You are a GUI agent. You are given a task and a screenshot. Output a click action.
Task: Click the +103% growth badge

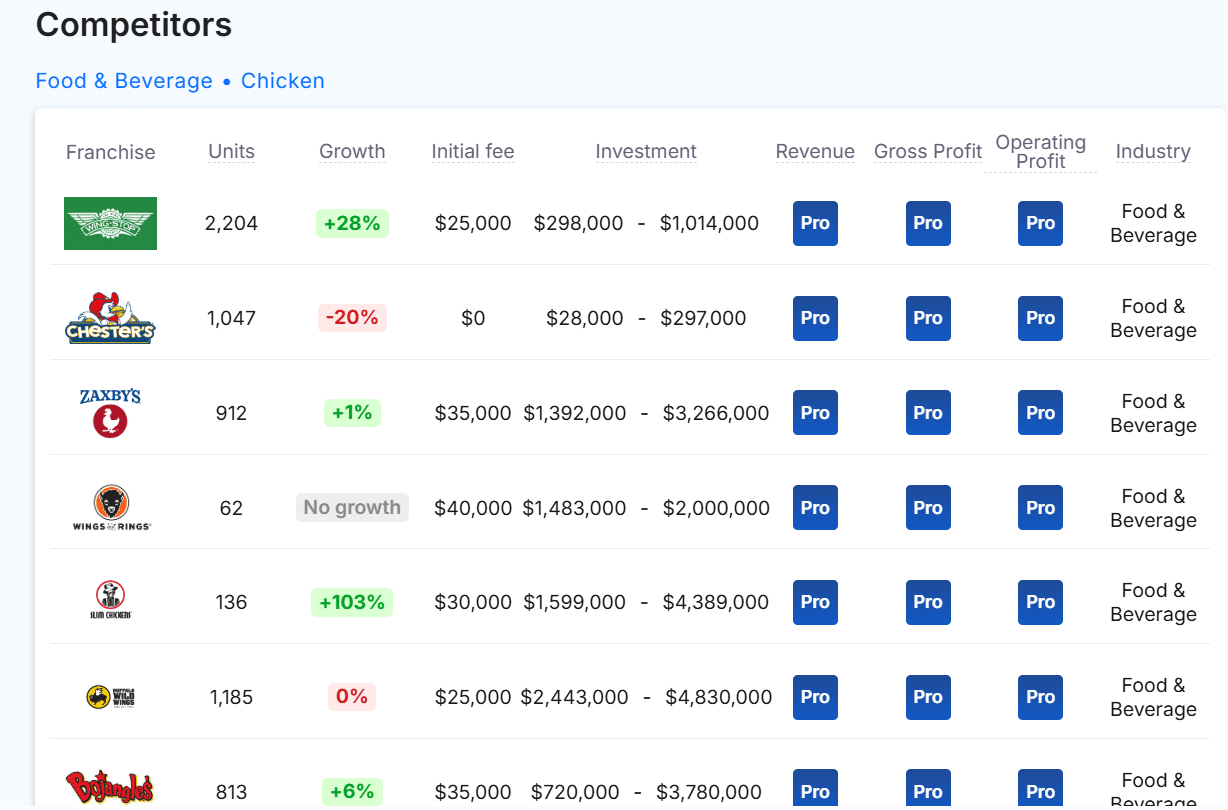pos(352,602)
